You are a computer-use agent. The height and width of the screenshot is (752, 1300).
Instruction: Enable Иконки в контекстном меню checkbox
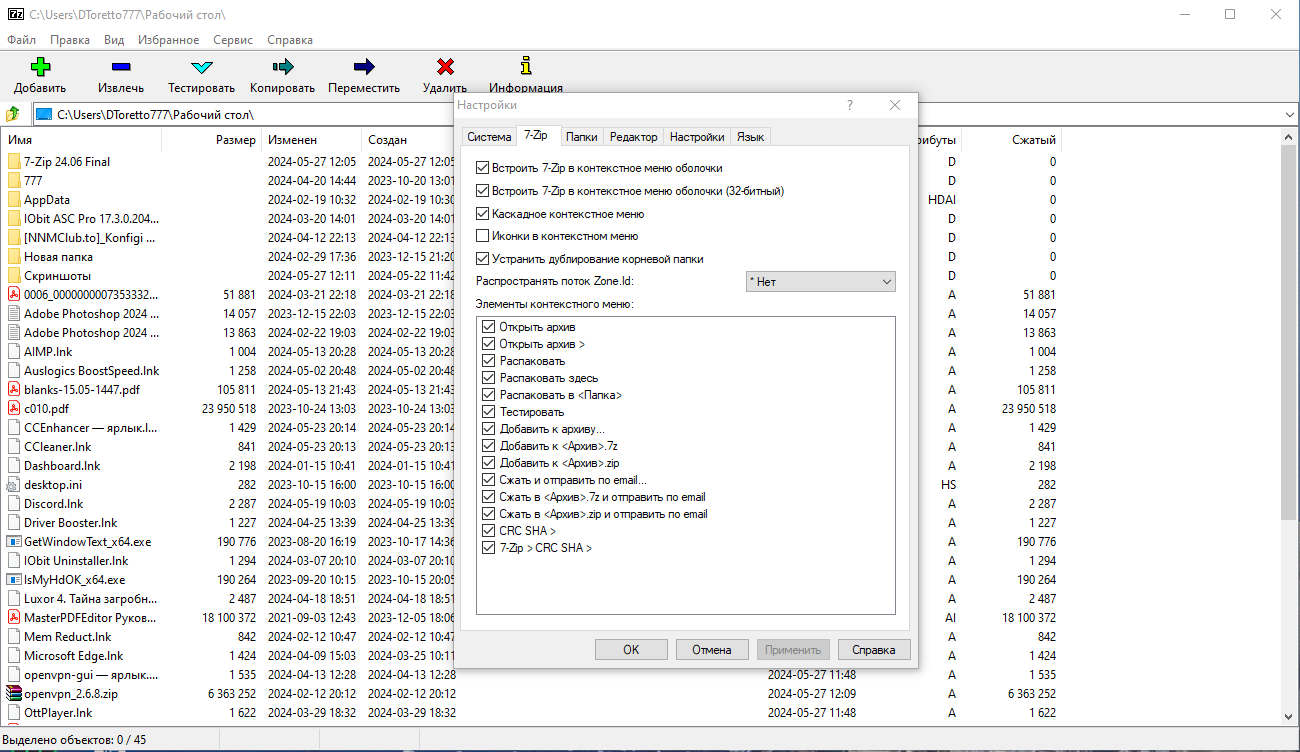point(483,236)
